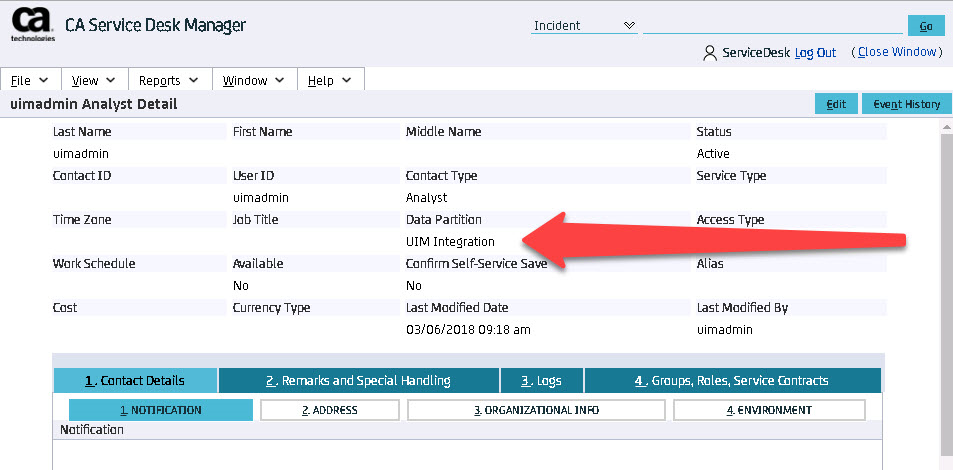953x470 pixels.
Task: Click the Log Out link
Action: (815, 53)
